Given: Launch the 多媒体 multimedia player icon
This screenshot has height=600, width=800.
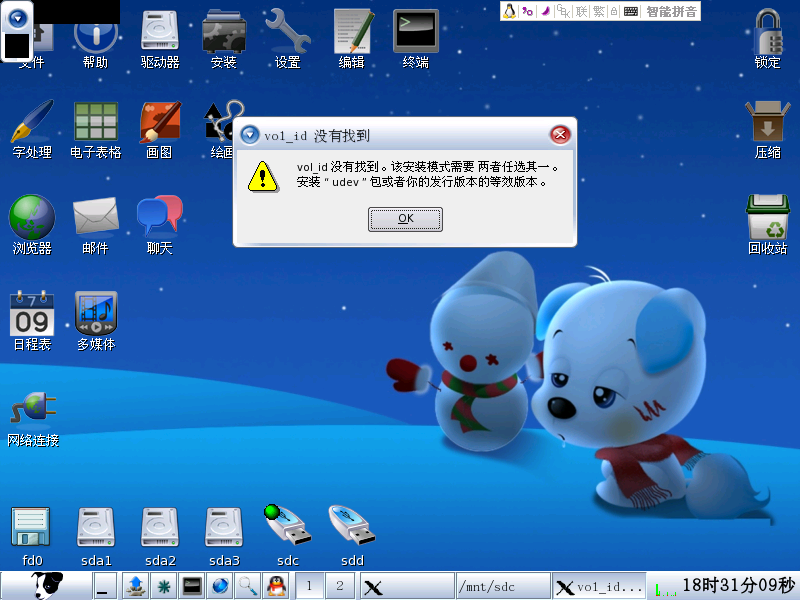Looking at the screenshot, I should pos(96,321).
